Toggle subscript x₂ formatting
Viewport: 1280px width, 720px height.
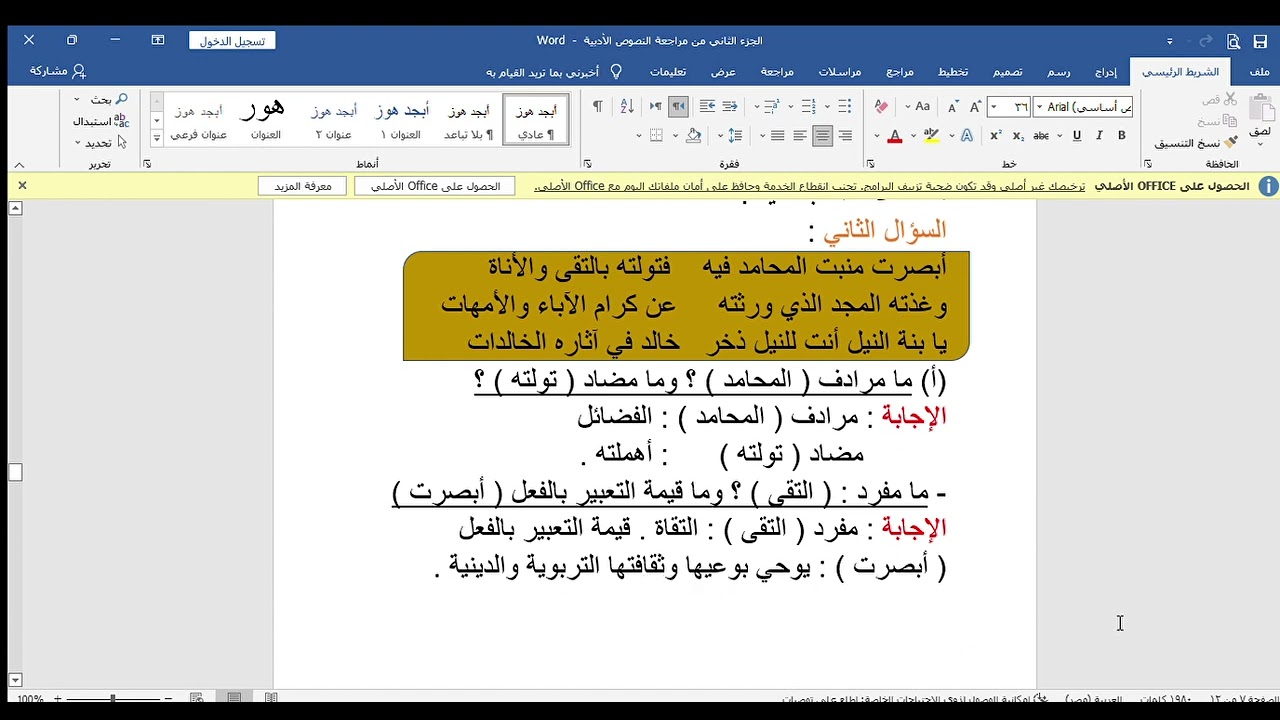[1018, 136]
